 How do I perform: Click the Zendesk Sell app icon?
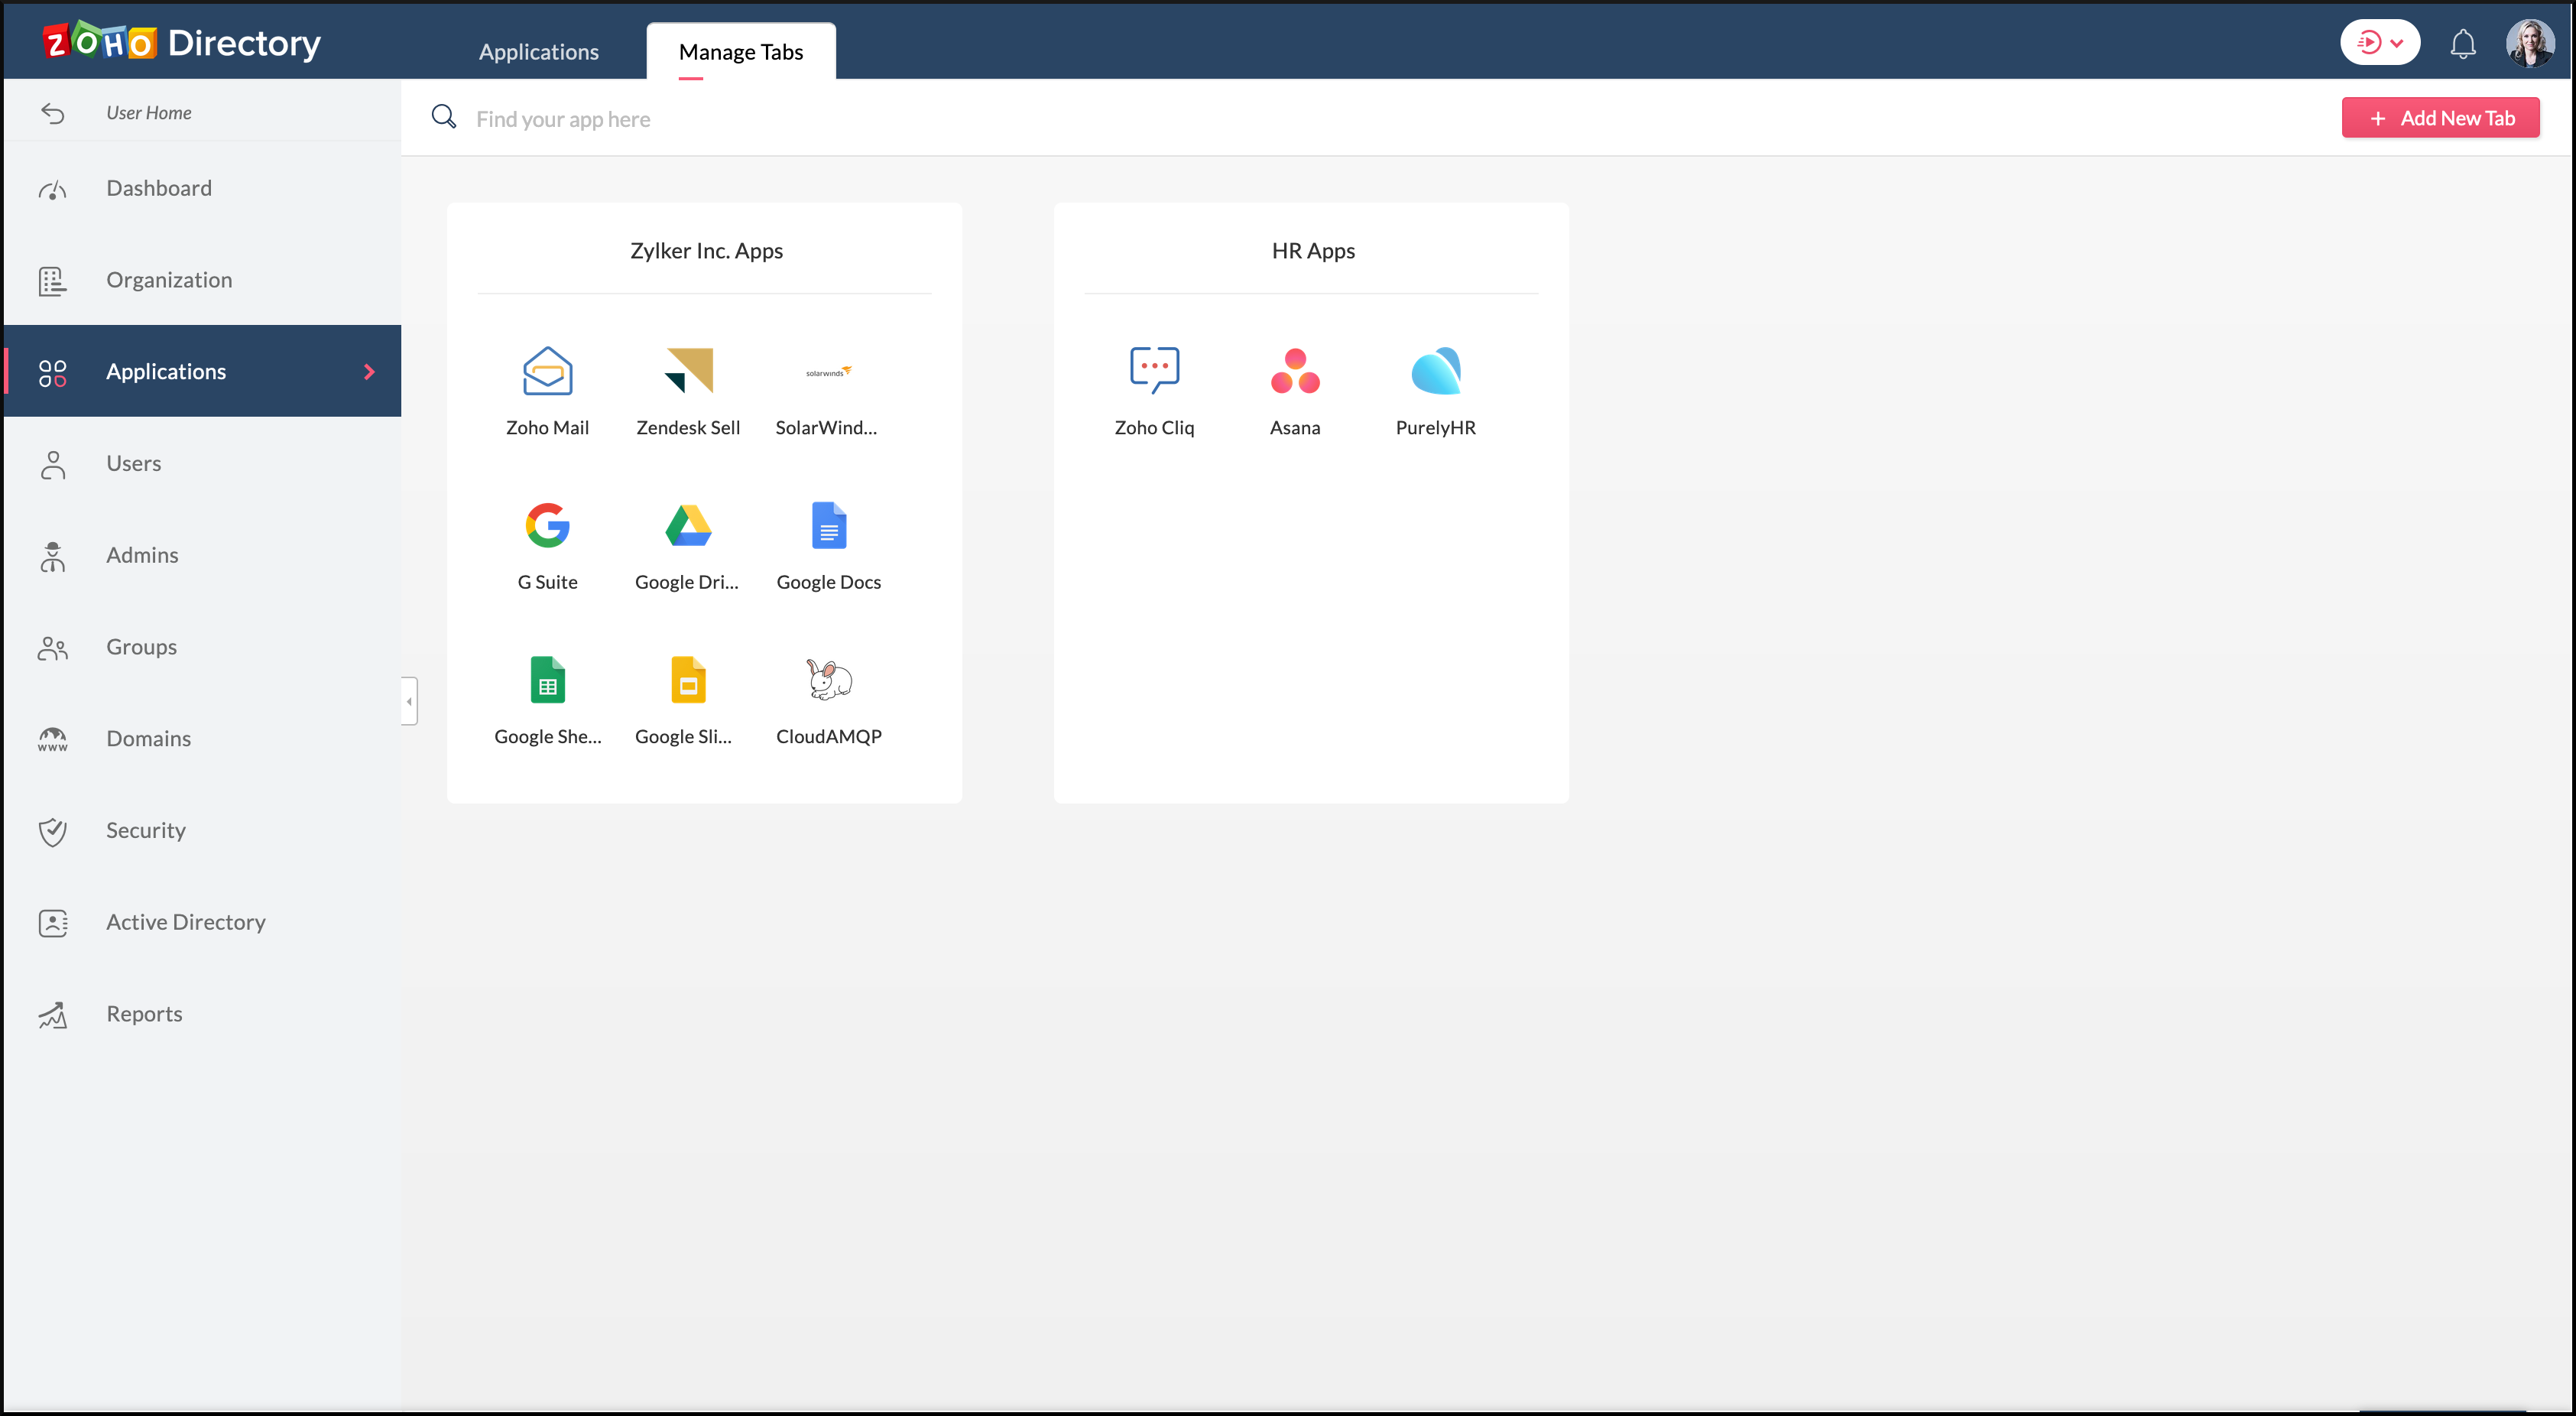pyautogui.click(x=688, y=371)
